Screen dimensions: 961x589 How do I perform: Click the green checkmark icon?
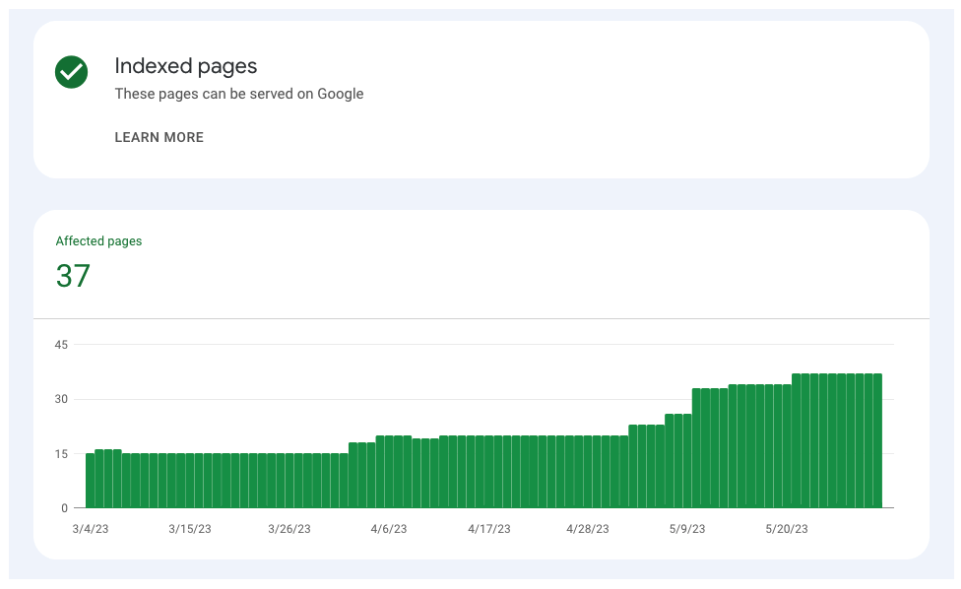coord(71,72)
